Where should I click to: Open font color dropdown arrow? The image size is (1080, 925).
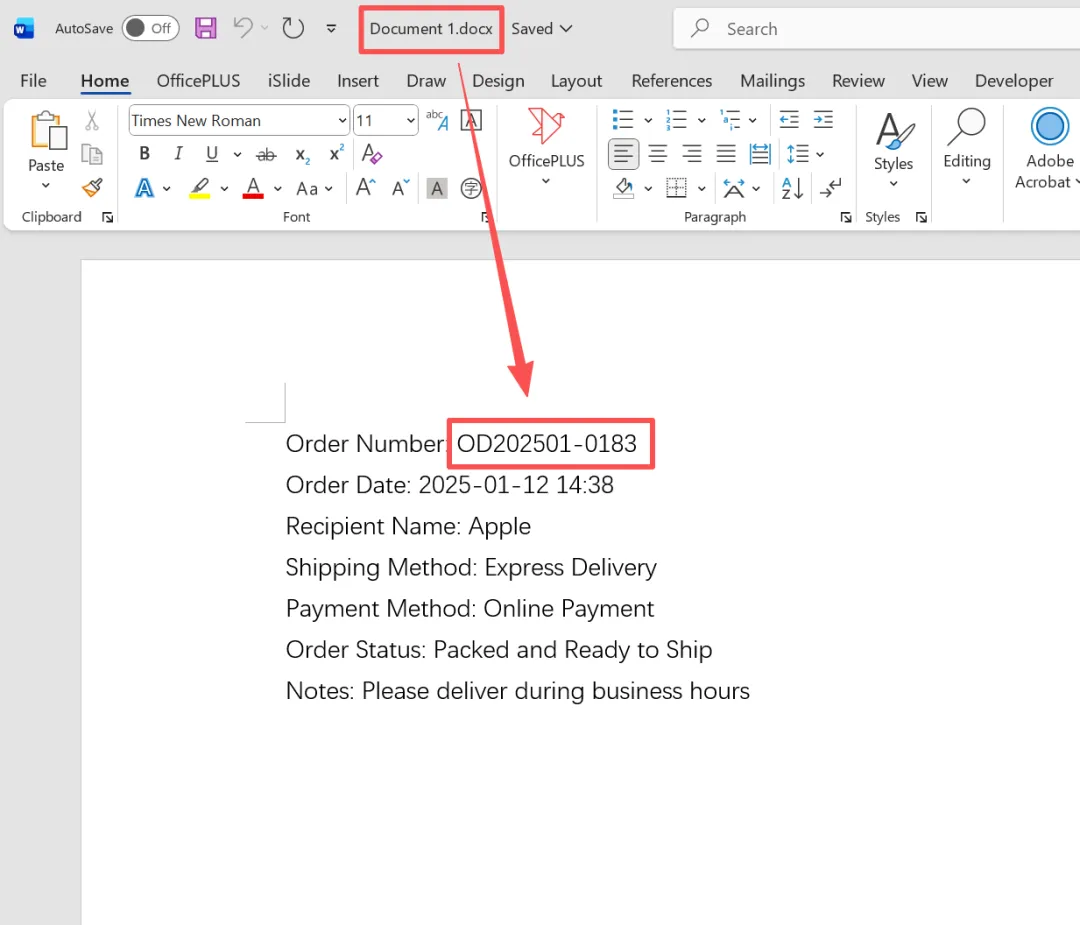[278, 189]
